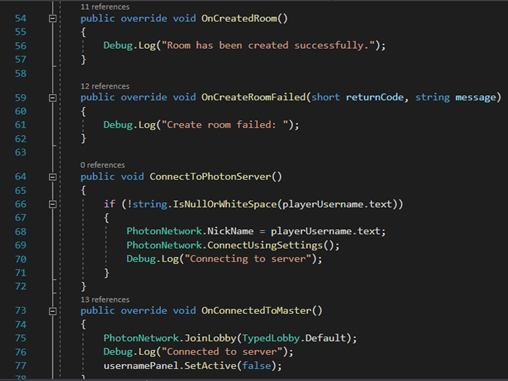Collapse the OnCreateRoomFailed method fold box
Viewport: 508px width, 381px height.
[x=52, y=98]
